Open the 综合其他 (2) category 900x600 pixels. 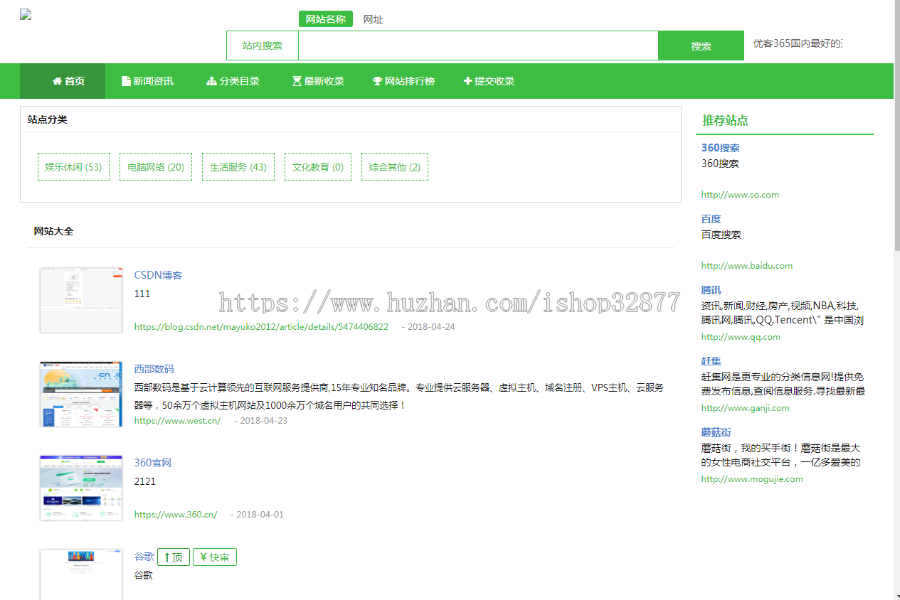pos(395,167)
